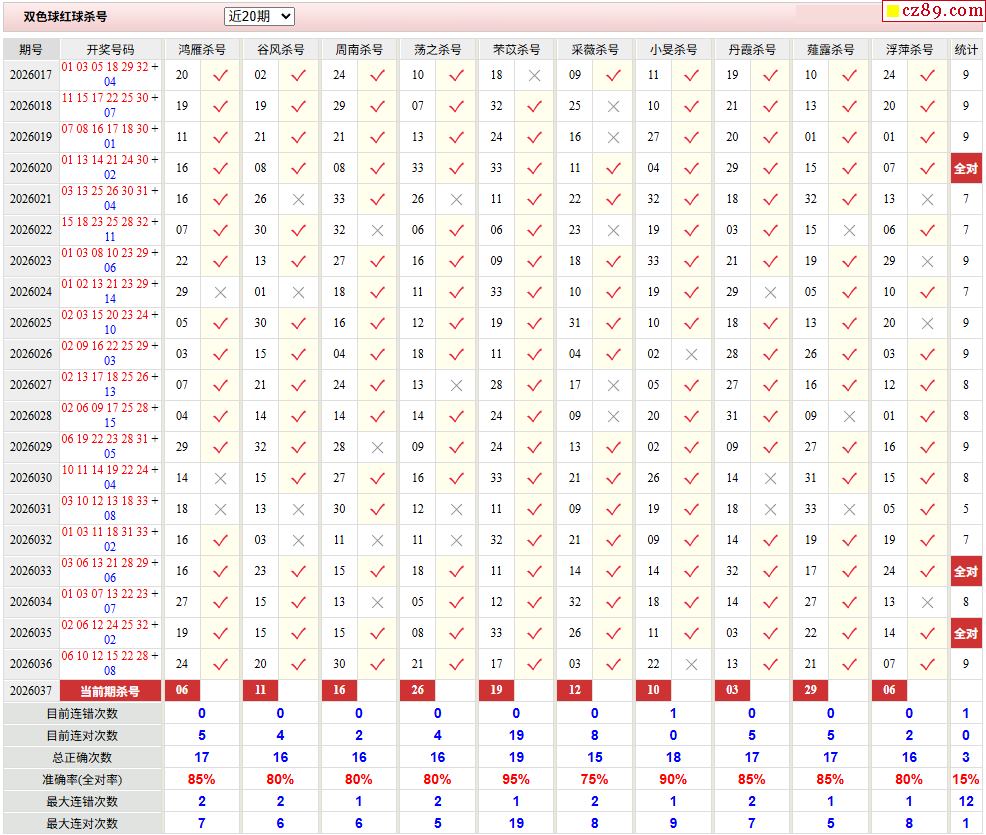Open the 近20期 period dropdown
Viewport: 986px width, 835px height.
[x=259, y=16]
